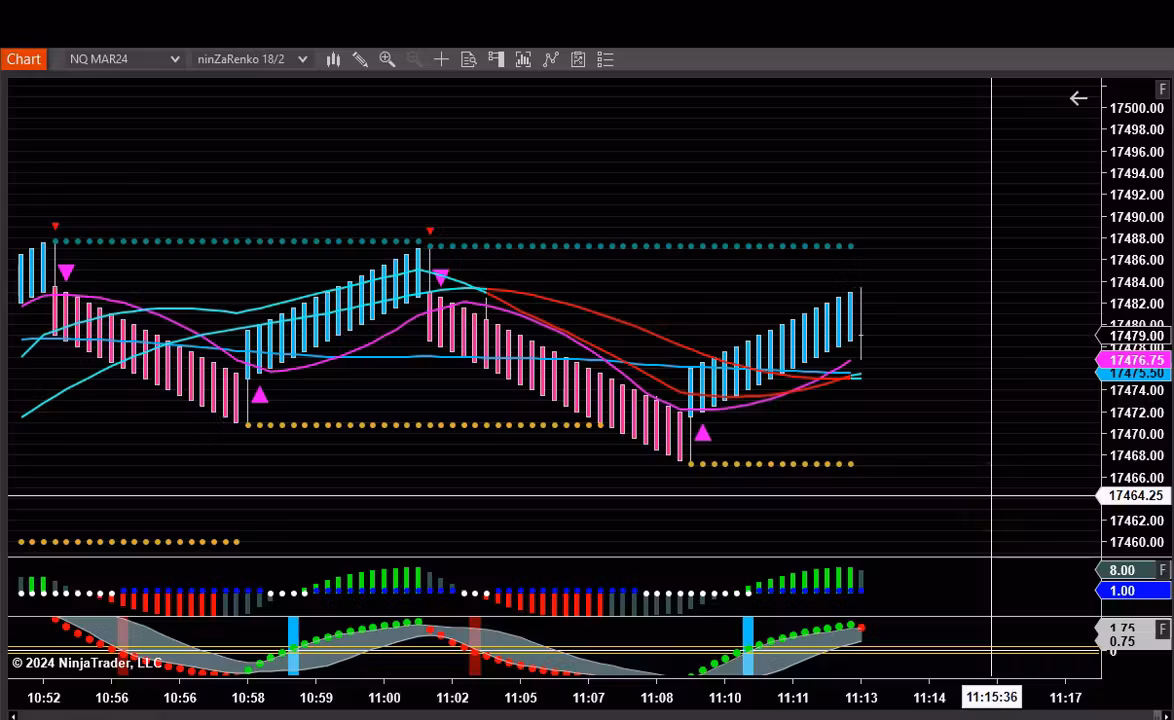Expand the data series list icon dropdown

click(x=605, y=59)
